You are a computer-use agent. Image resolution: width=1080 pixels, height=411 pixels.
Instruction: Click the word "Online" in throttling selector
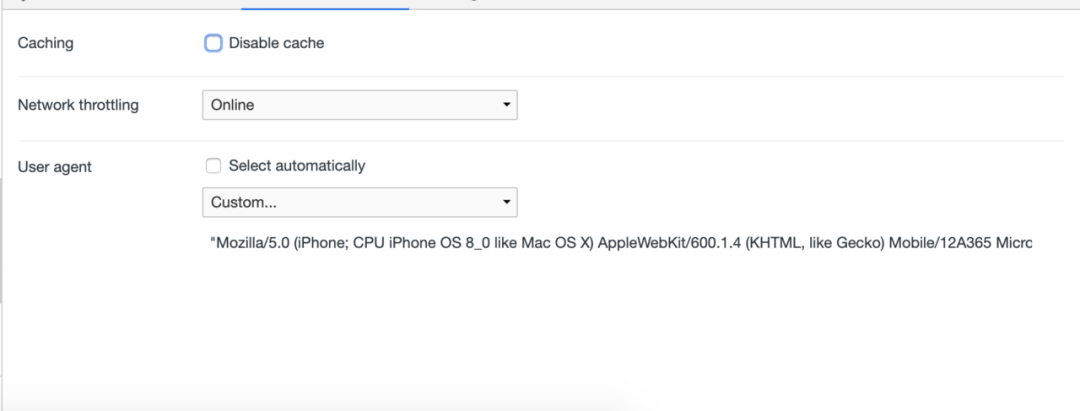click(x=233, y=105)
